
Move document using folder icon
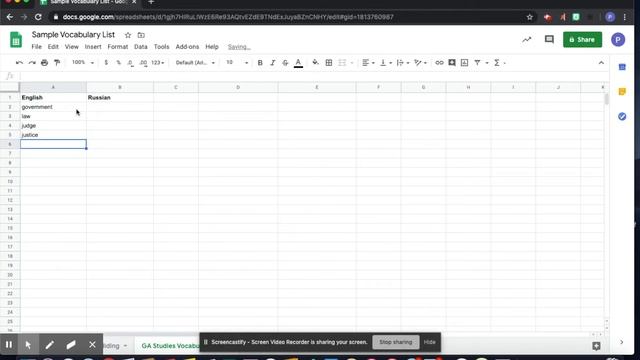[141, 35]
